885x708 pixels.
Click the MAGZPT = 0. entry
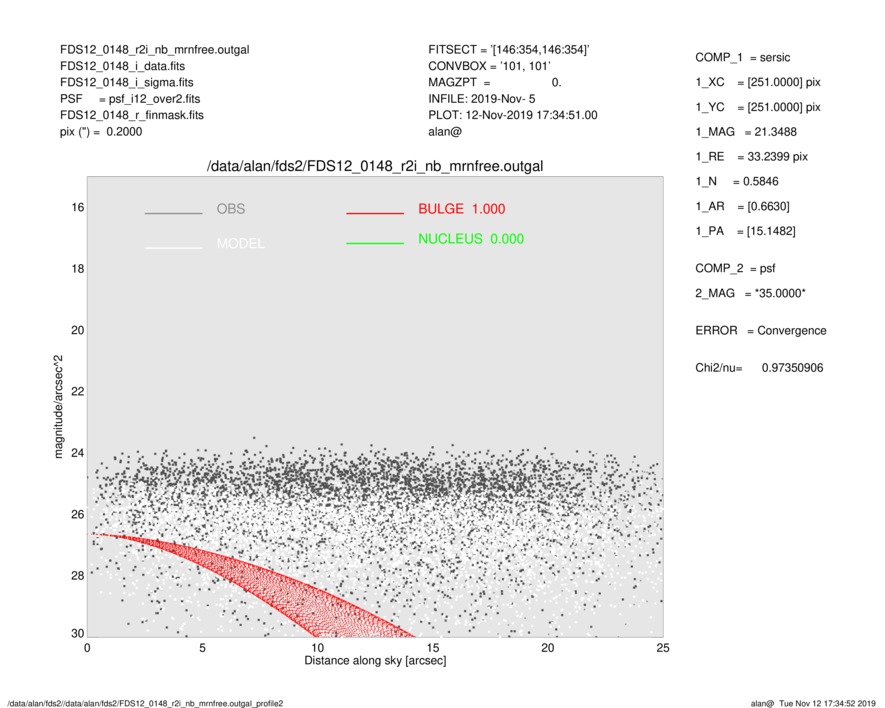tap(494, 82)
